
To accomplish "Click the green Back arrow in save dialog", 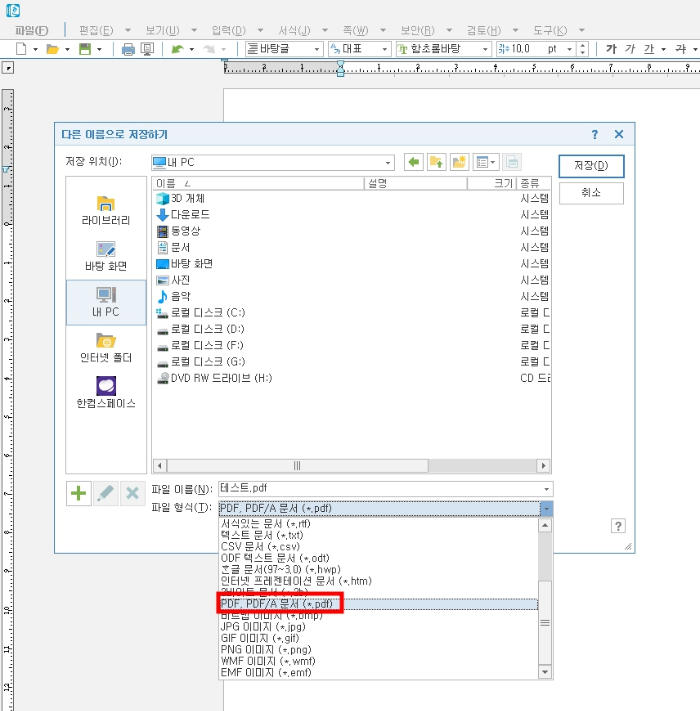I will tap(413, 162).
